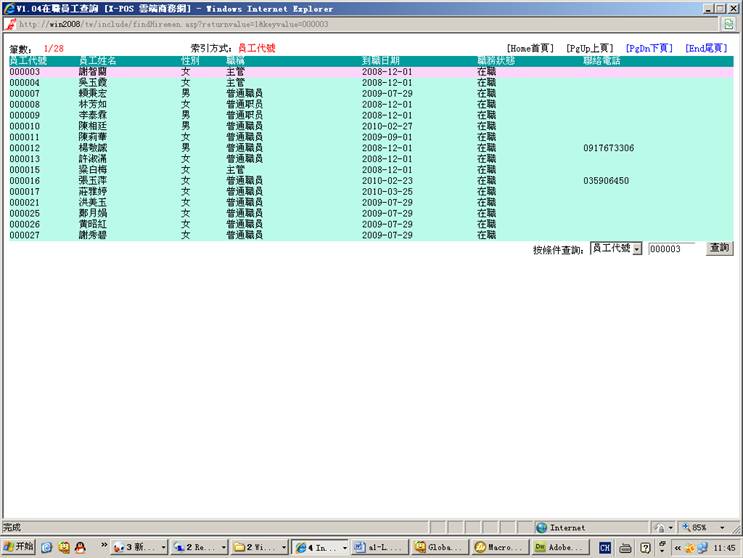
Task: Go to next page with PgDn下頁
Action: [648, 47]
